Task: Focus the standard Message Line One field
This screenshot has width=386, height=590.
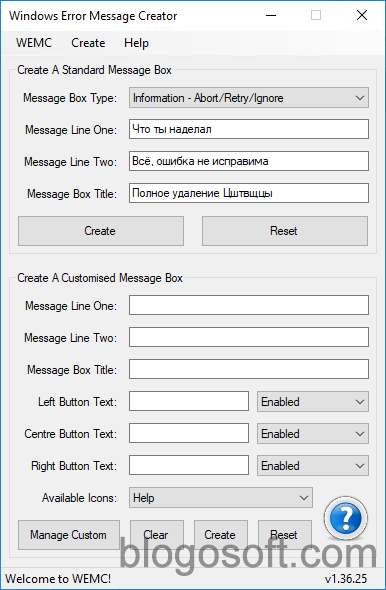Action: (249, 129)
